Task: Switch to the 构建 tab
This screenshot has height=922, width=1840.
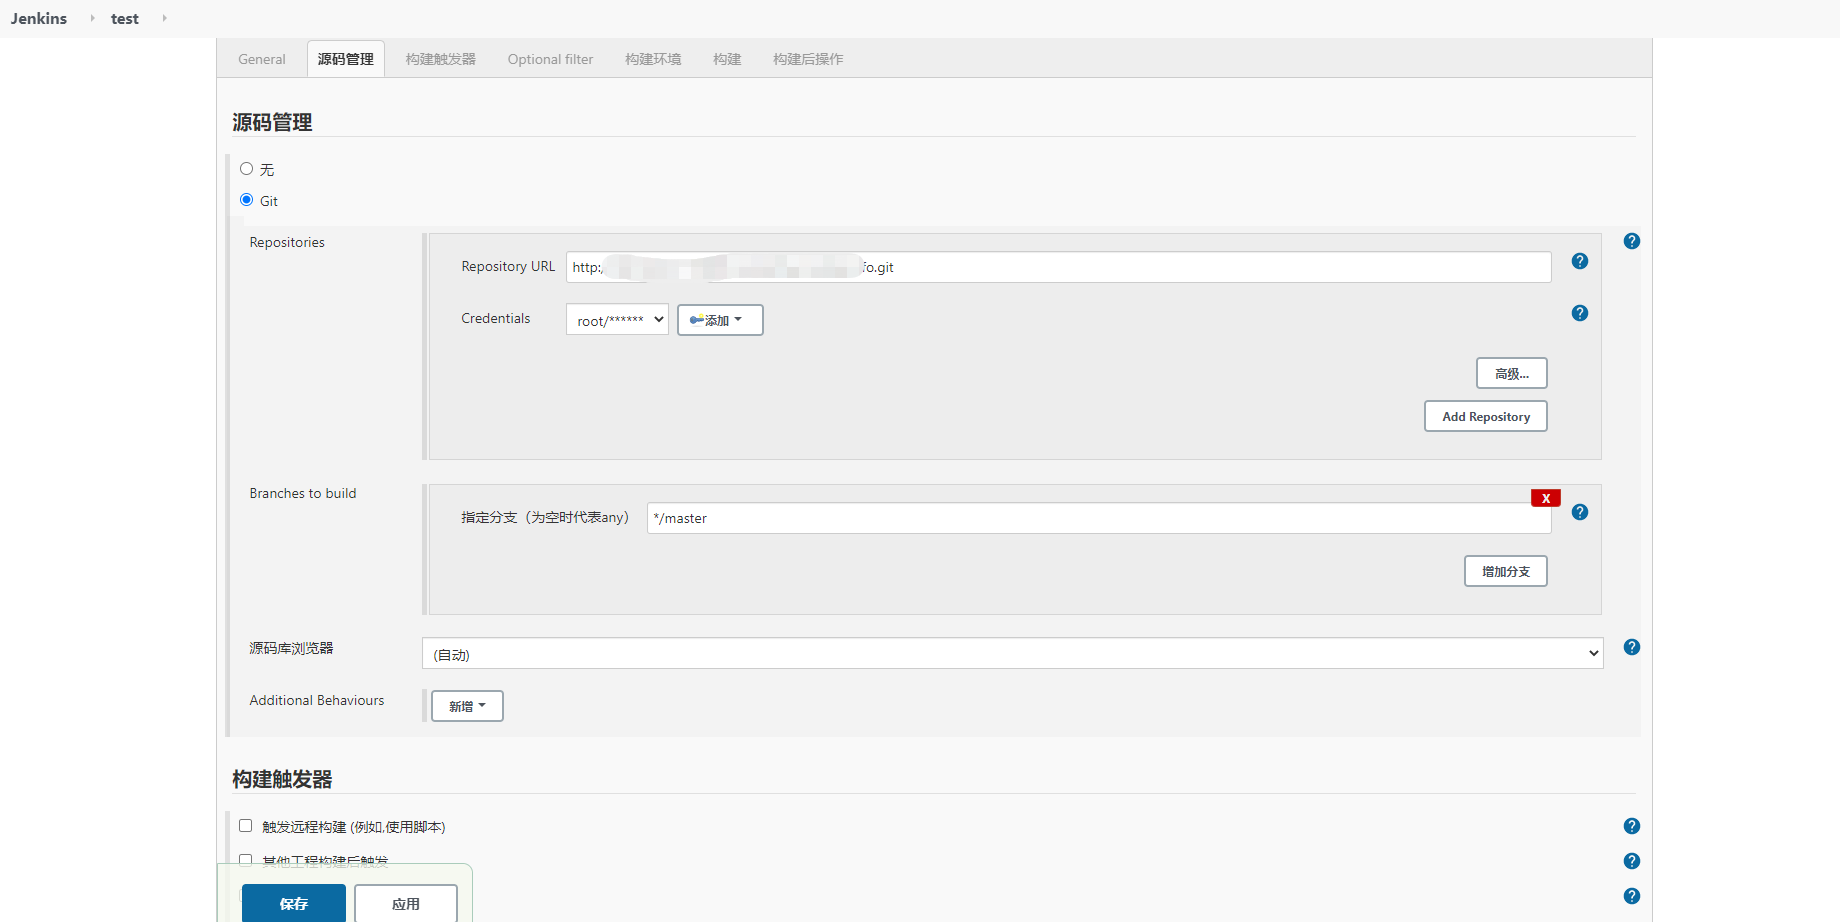Action: [x=727, y=59]
